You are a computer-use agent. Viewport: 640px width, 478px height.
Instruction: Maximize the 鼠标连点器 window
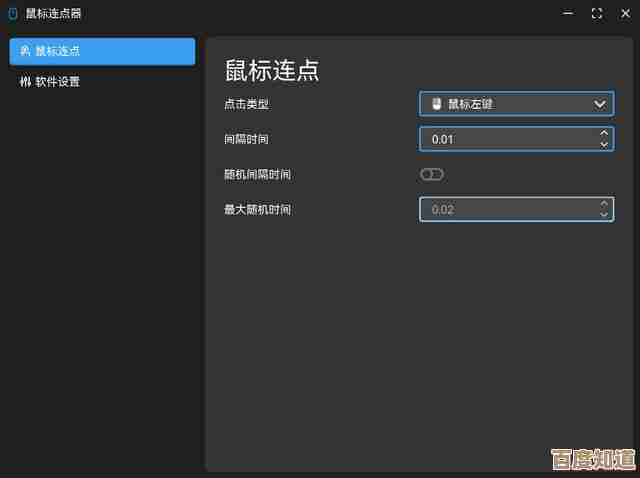[x=597, y=13]
